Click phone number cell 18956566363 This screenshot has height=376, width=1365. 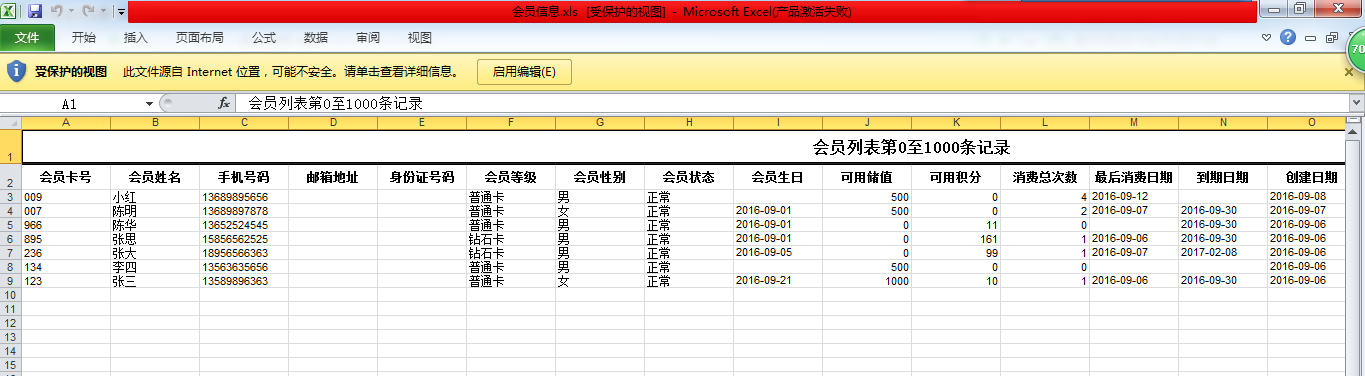pyautogui.click(x=244, y=253)
